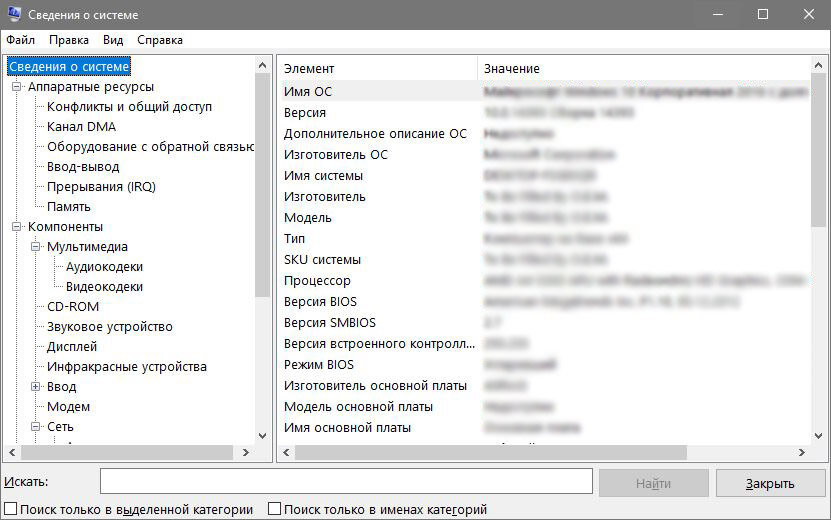Select the Модель основной платы row
831x520 pixels.
tap(544, 407)
